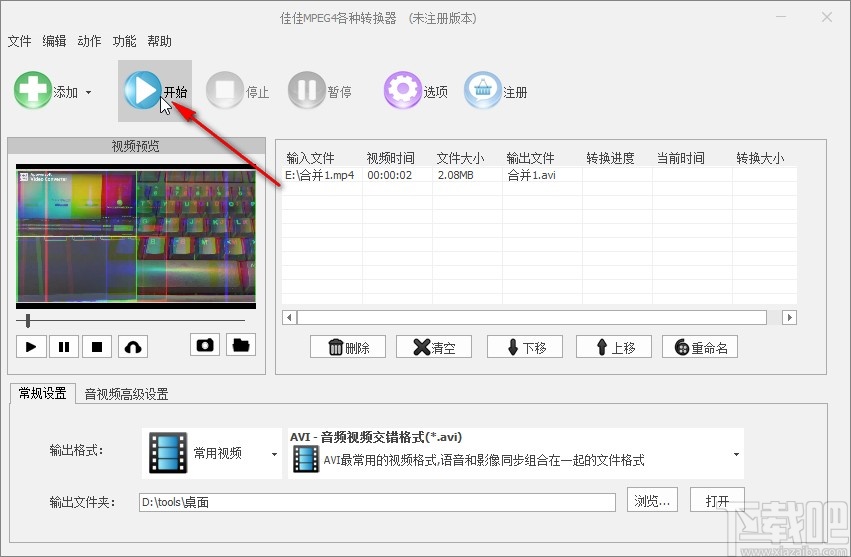
Task: Clear the file list with 清空
Action: (x=434, y=347)
